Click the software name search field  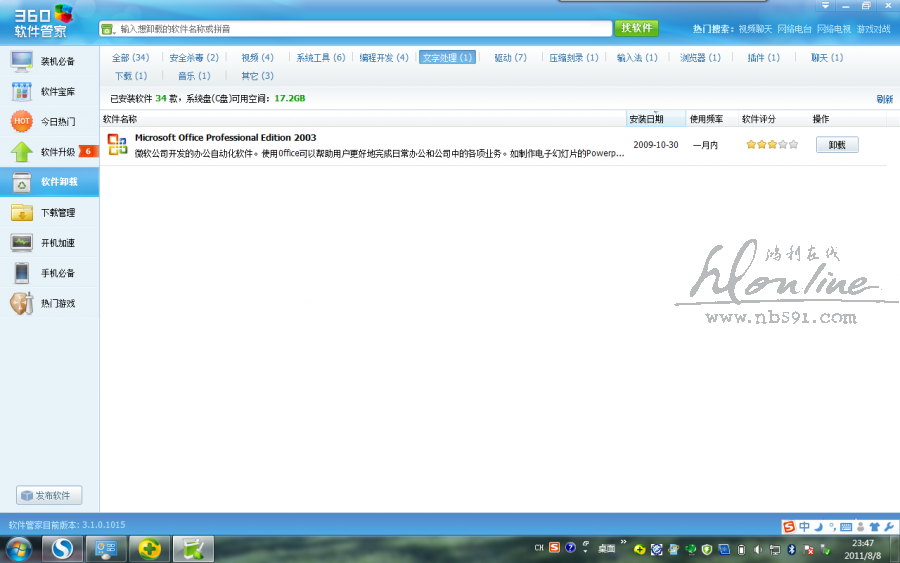point(360,29)
